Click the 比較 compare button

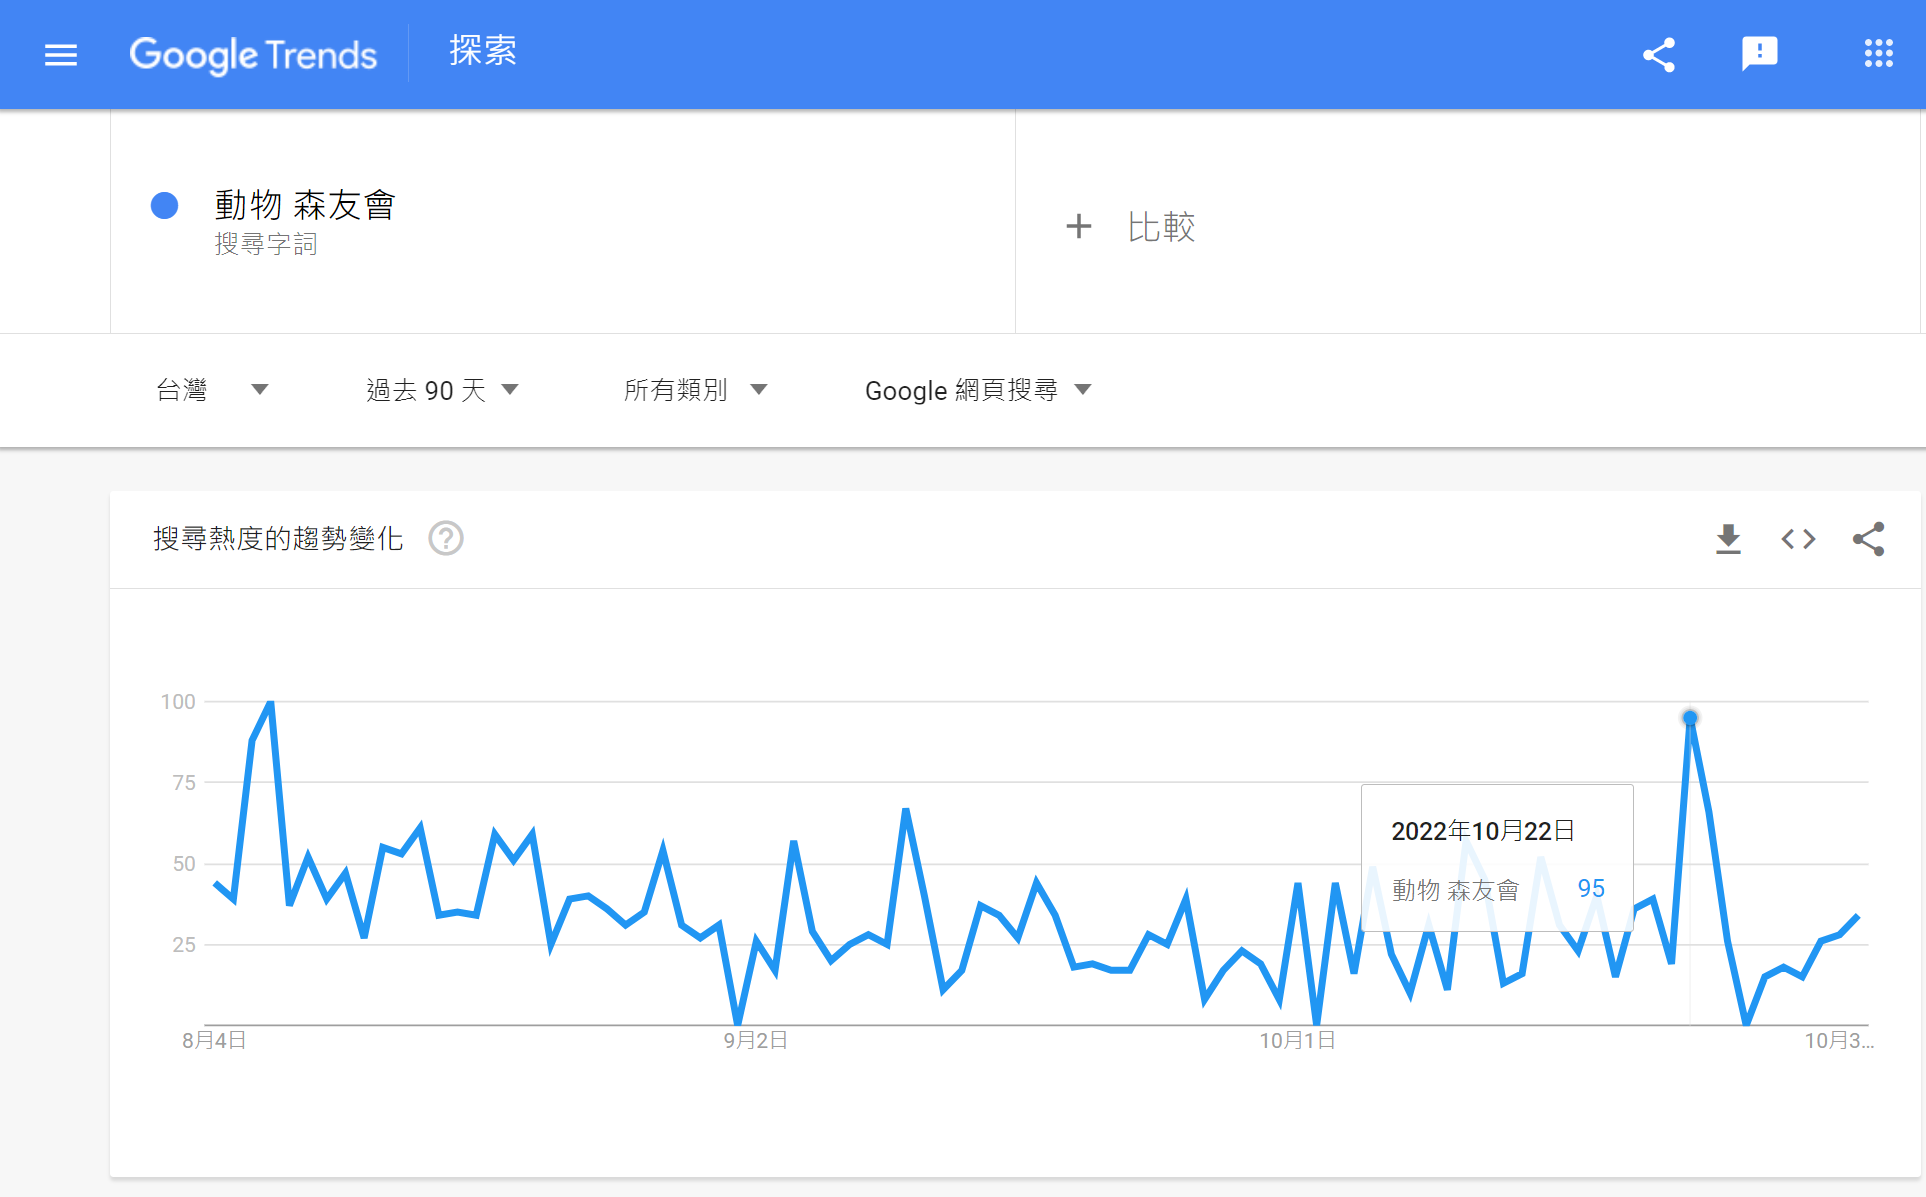tap(1160, 227)
